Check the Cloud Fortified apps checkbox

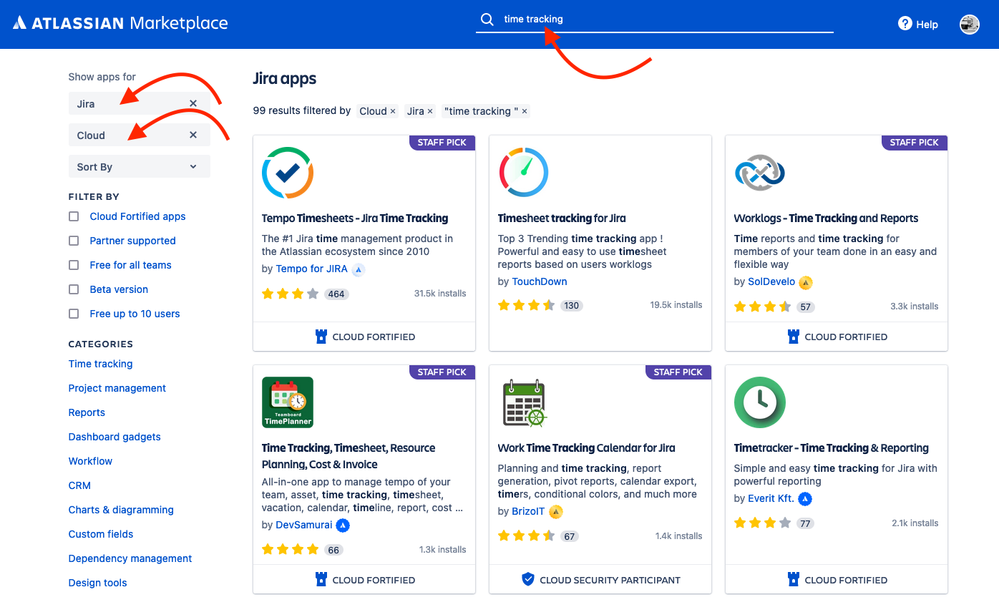coord(74,217)
